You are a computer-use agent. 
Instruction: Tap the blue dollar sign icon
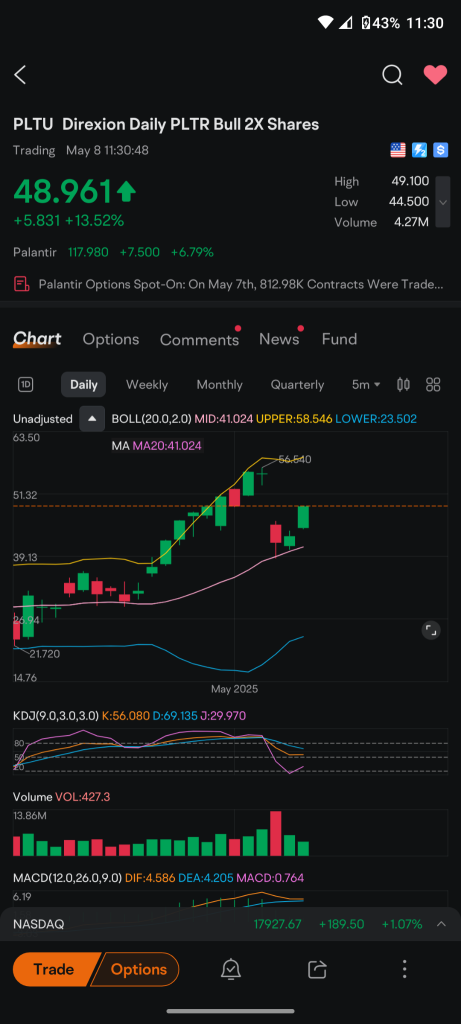point(441,150)
